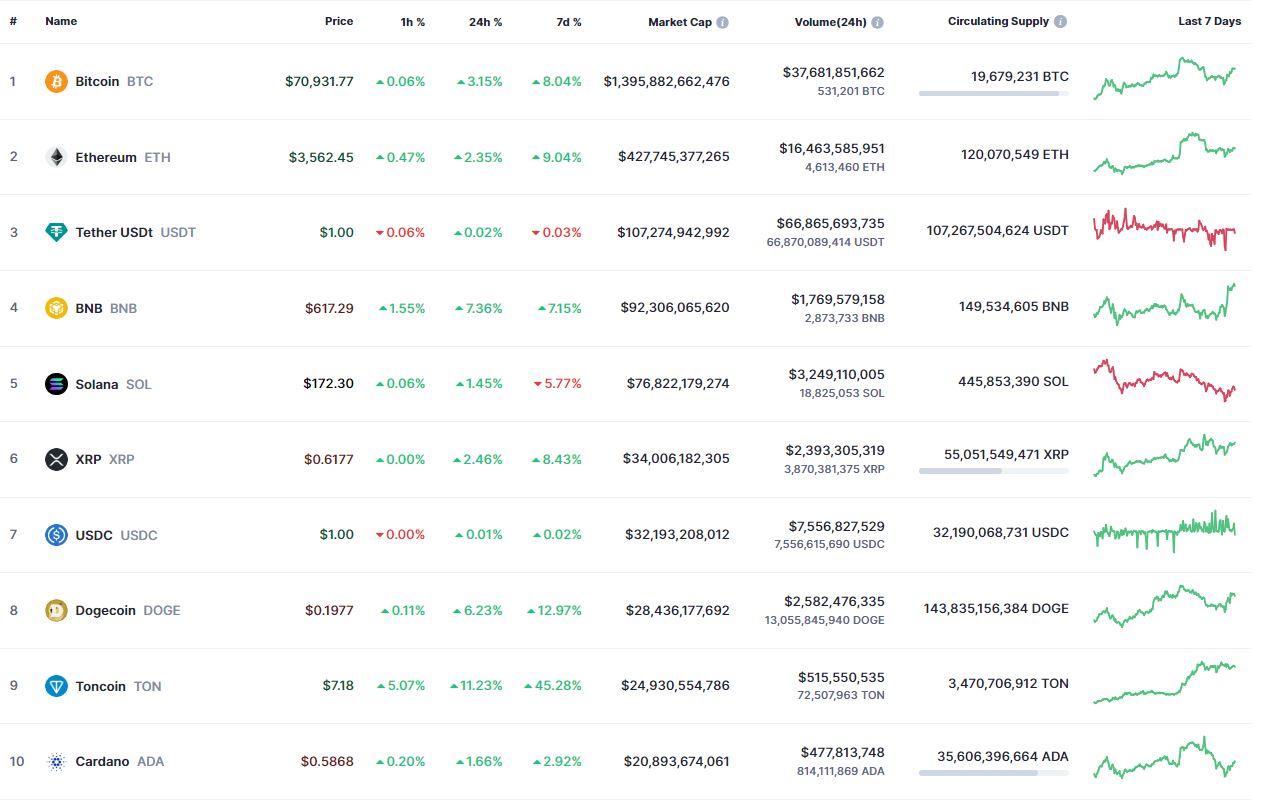Click Toncoin 1h change 5.07%
The height and width of the screenshot is (806, 1264).
point(400,686)
